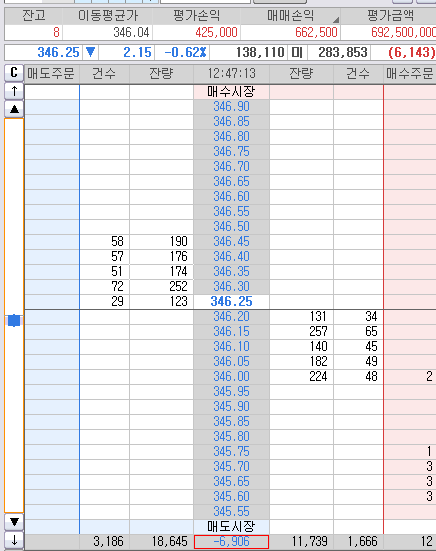Click bid quantity 257 at 346.15
This screenshot has width=436, height=551.
pyautogui.click(x=301, y=331)
